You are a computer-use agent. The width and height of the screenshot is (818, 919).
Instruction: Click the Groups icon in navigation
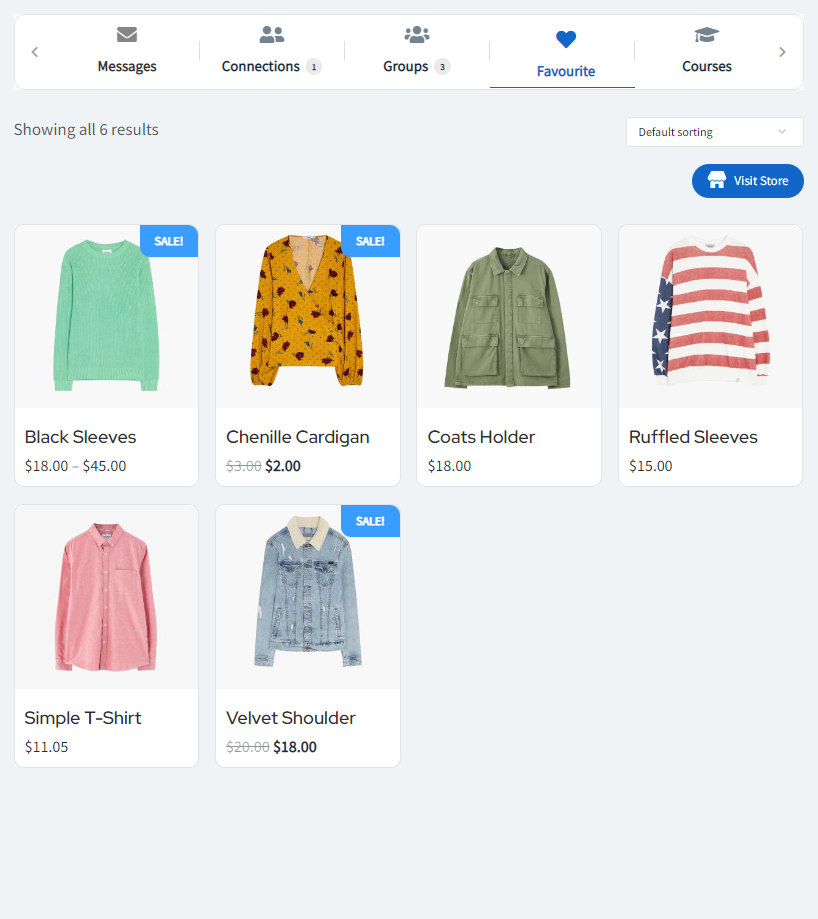[417, 35]
